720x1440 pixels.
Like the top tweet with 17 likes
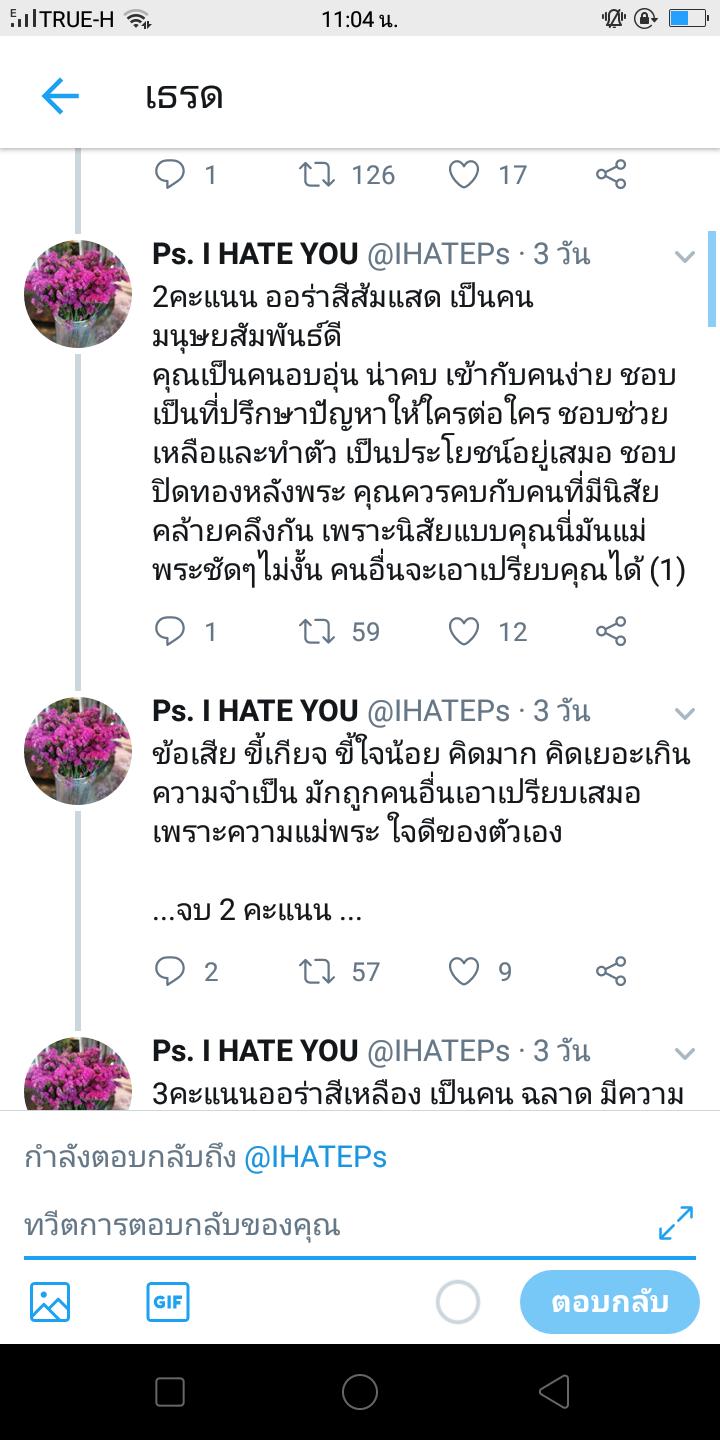pos(463,175)
